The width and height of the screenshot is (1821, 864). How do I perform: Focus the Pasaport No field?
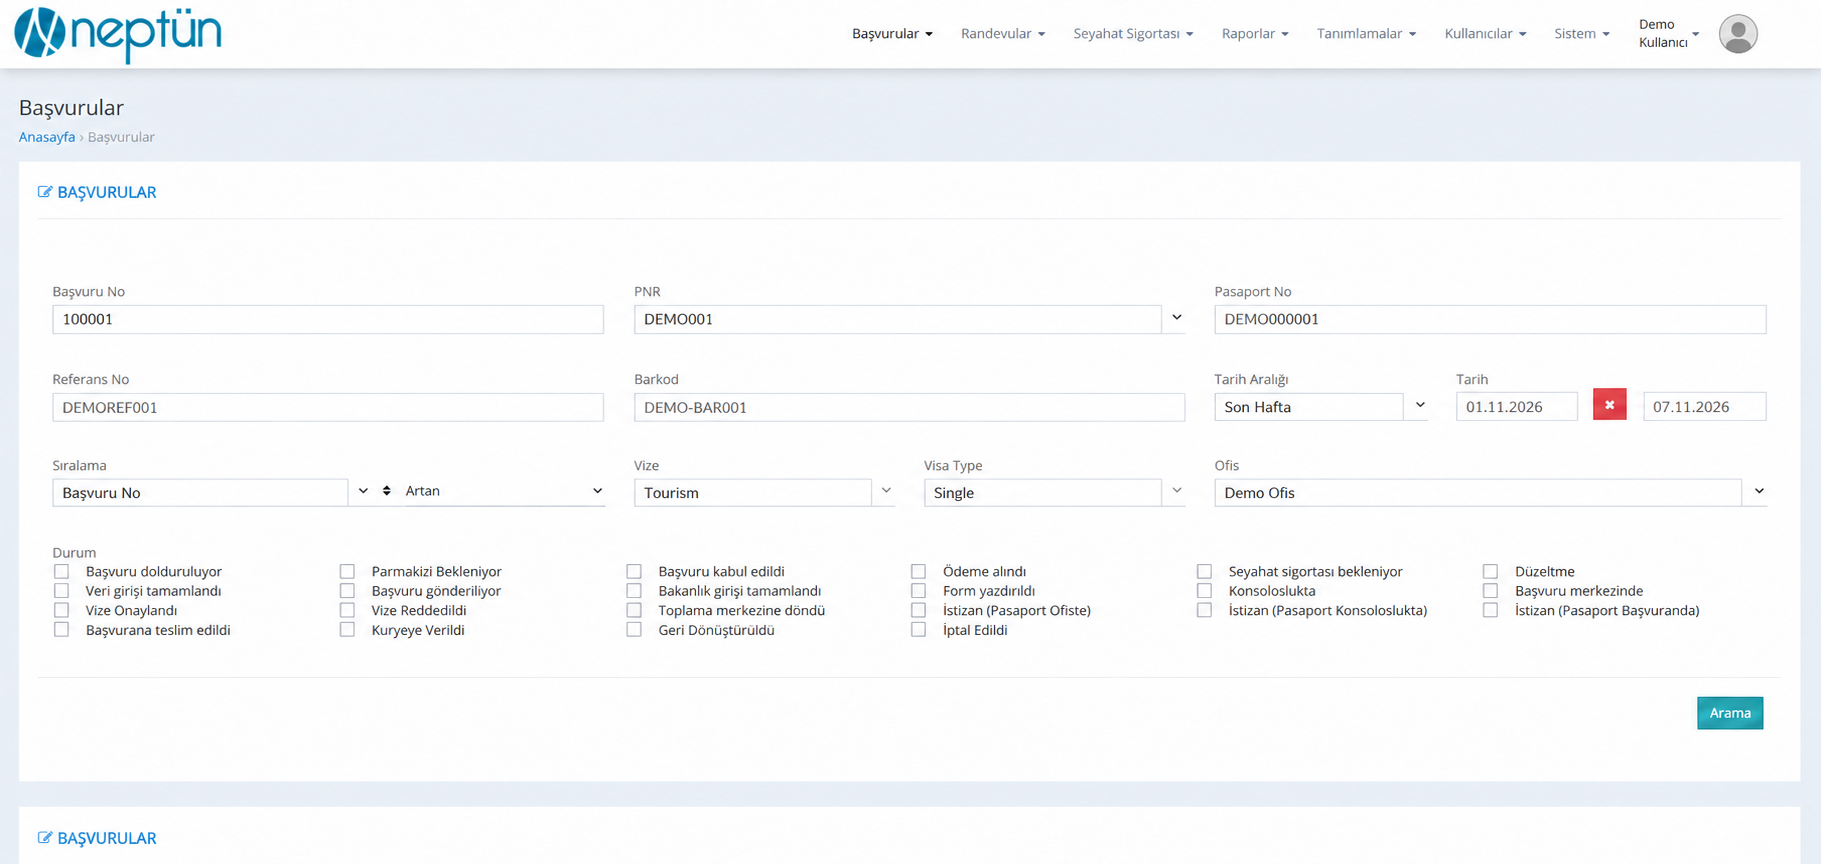click(1490, 319)
